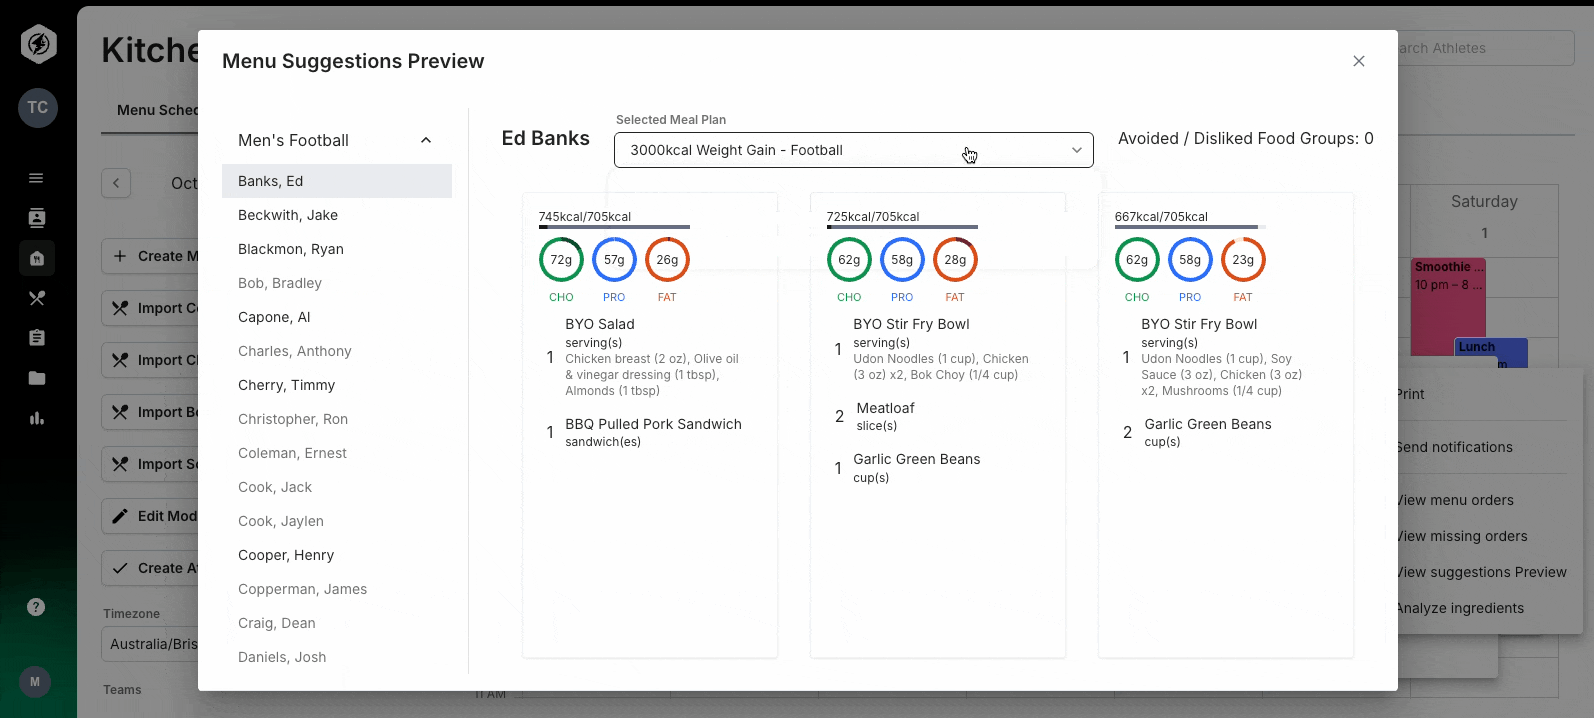Screen dimensions: 1594x718
Task: Click the Lunch calendar event on Saturday
Action: pyautogui.click(x=1491, y=352)
